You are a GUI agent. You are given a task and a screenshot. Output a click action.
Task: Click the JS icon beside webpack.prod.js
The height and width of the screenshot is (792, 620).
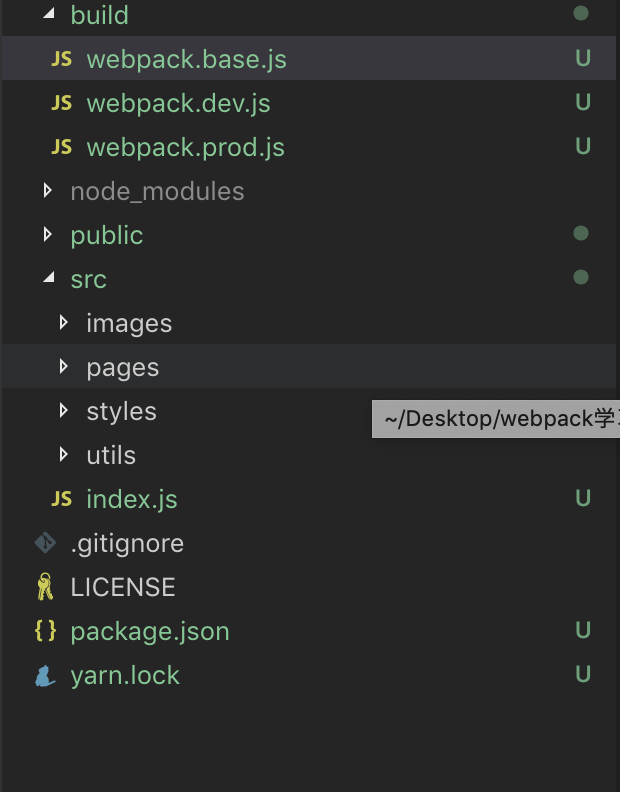coord(62,147)
